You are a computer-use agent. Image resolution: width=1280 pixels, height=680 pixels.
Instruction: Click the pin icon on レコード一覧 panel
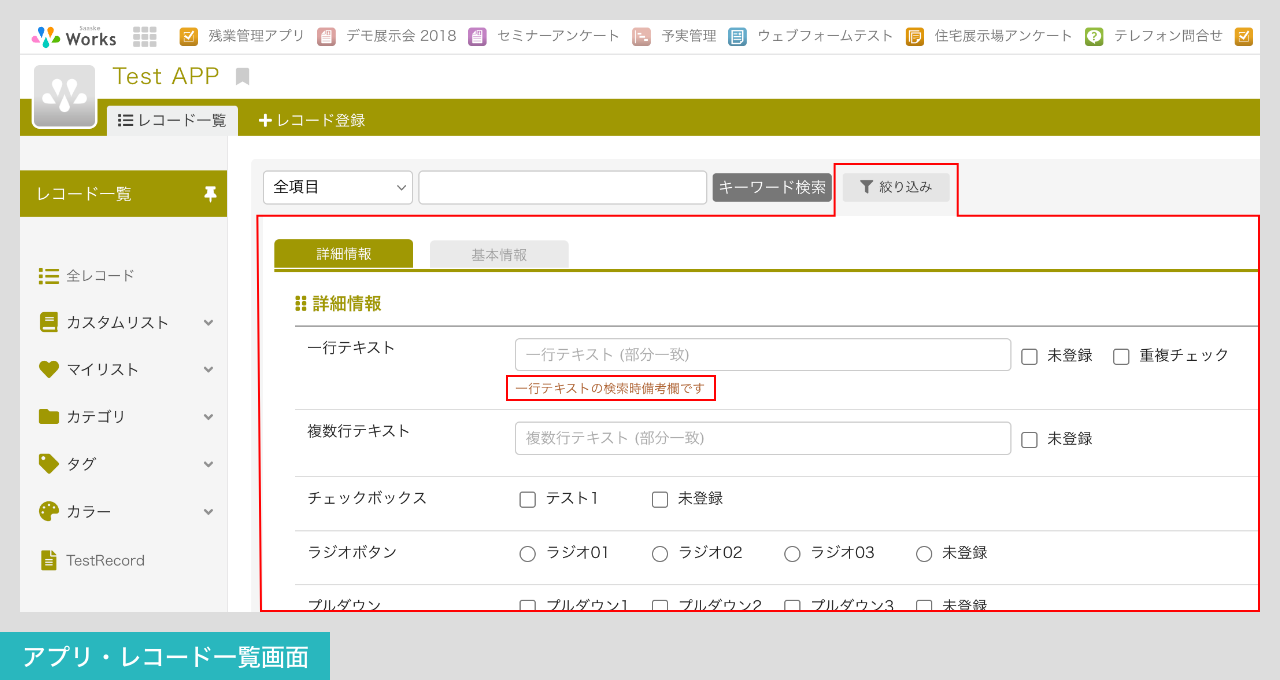click(x=209, y=193)
